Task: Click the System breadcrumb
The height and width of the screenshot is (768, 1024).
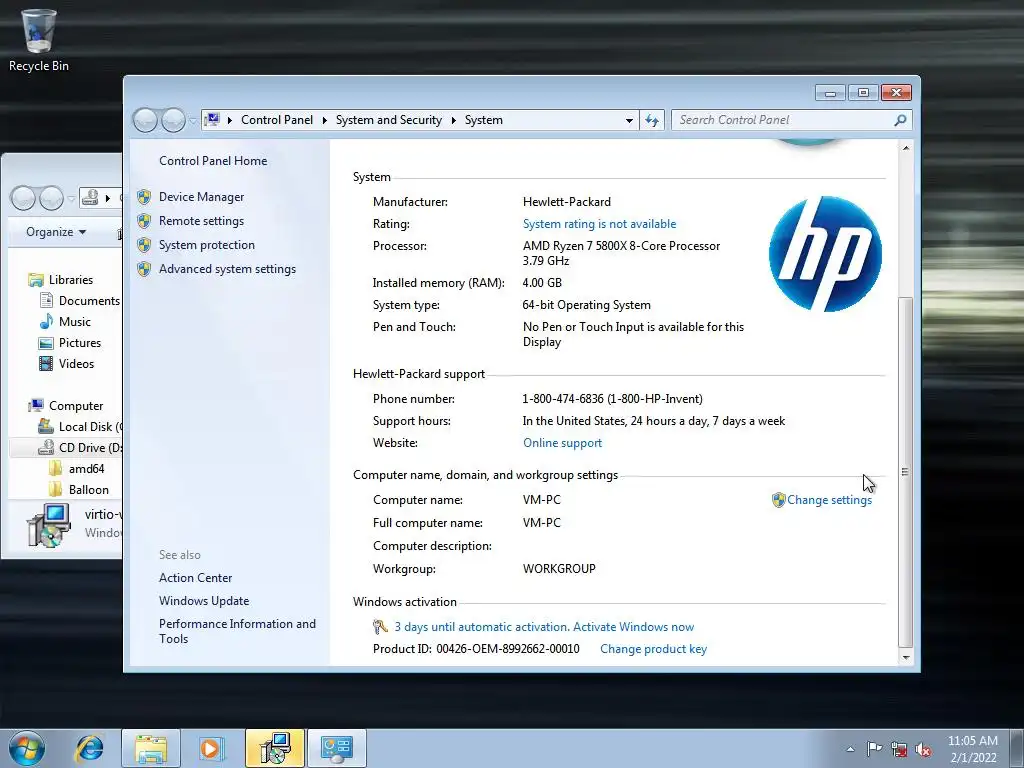Action: pyautogui.click(x=484, y=120)
